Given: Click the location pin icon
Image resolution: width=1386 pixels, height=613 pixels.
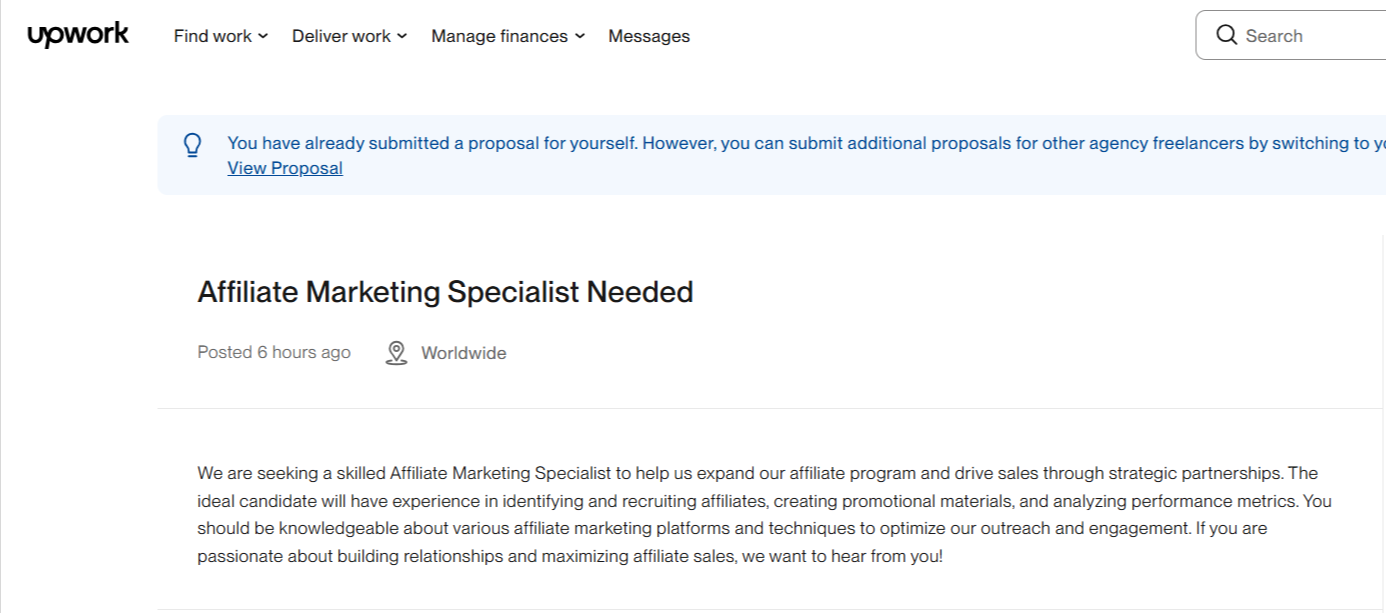Looking at the screenshot, I should (396, 353).
